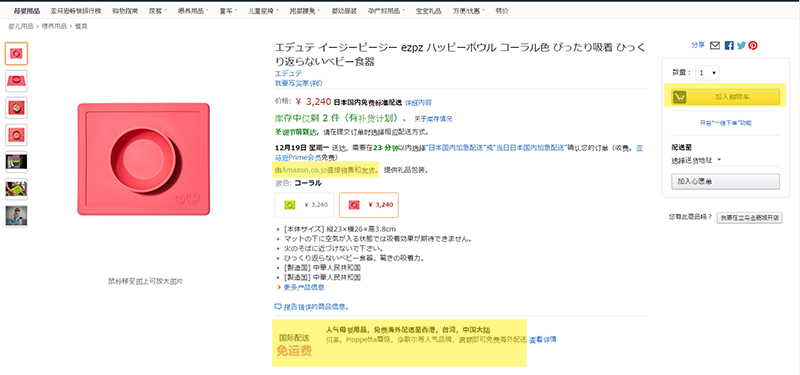Expand the 儿童座椅 child seats dropdown menu
This screenshot has width=800, height=375.
click(263, 11)
